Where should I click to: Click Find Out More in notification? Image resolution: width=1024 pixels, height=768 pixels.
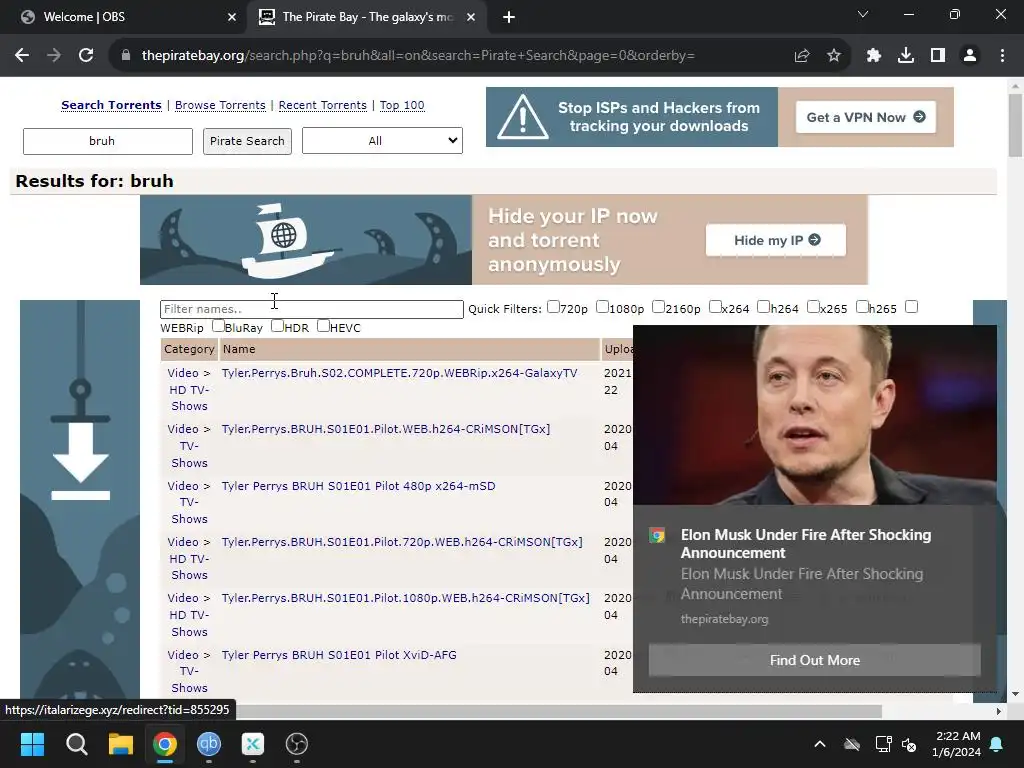[814, 660]
